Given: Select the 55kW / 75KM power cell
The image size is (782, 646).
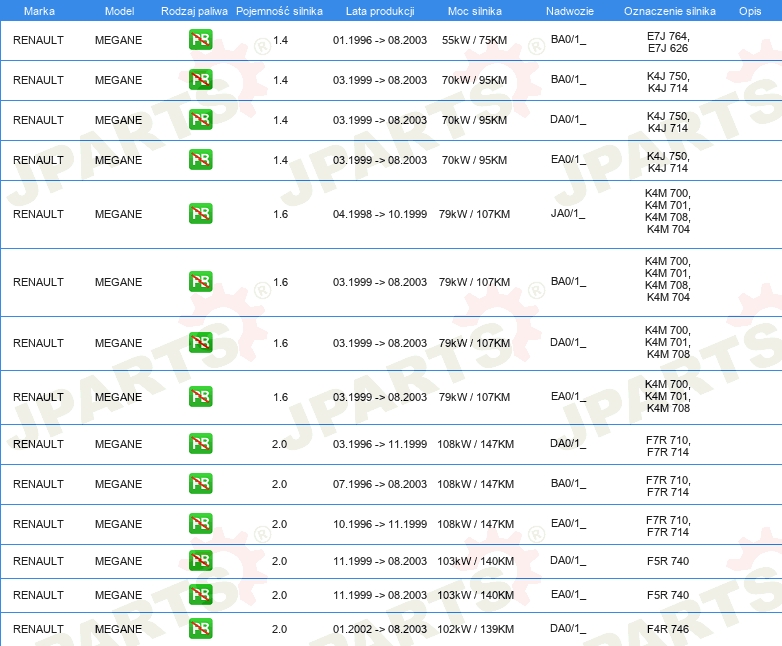Looking at the screenshot, I should [x=474, y=40].
